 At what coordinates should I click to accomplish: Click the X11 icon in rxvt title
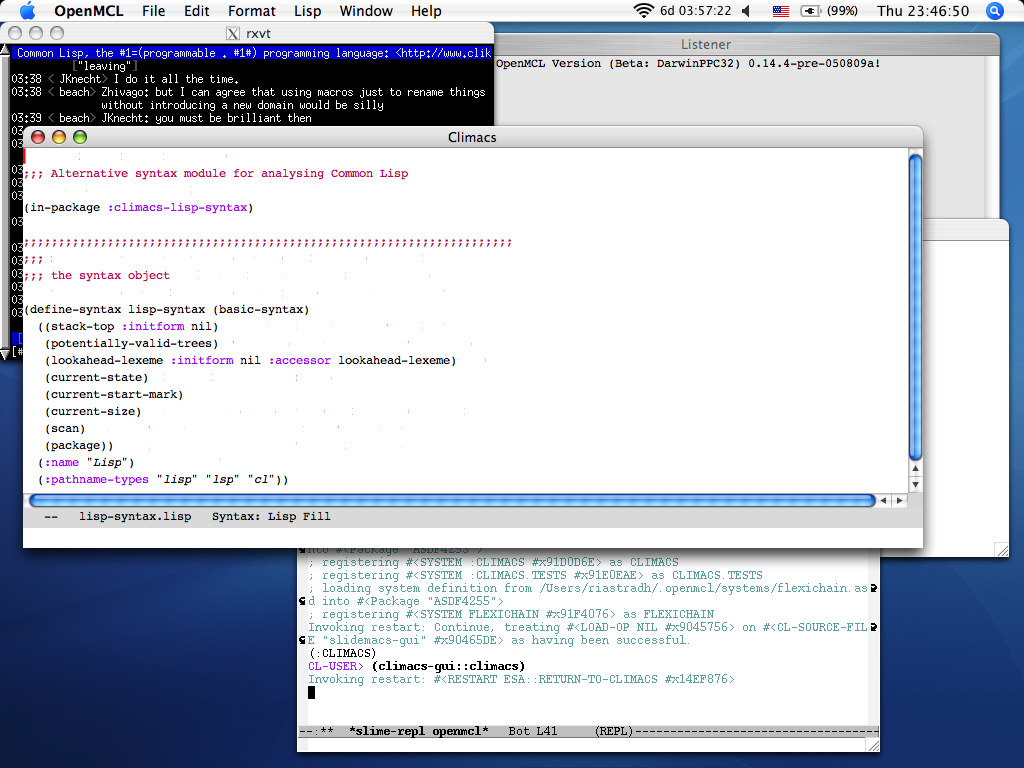click(233, 33)
